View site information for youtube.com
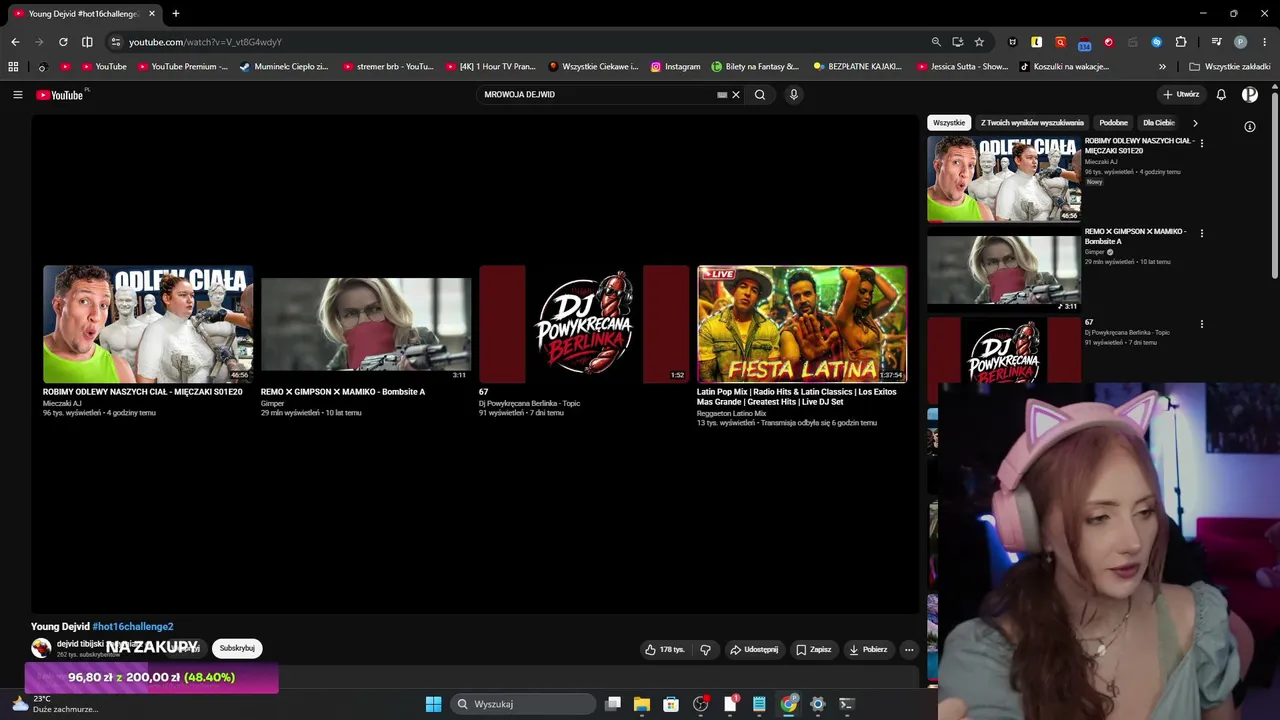Image resolution: width=1280 pixels, height=720 pixels. (x=116, y=42)
